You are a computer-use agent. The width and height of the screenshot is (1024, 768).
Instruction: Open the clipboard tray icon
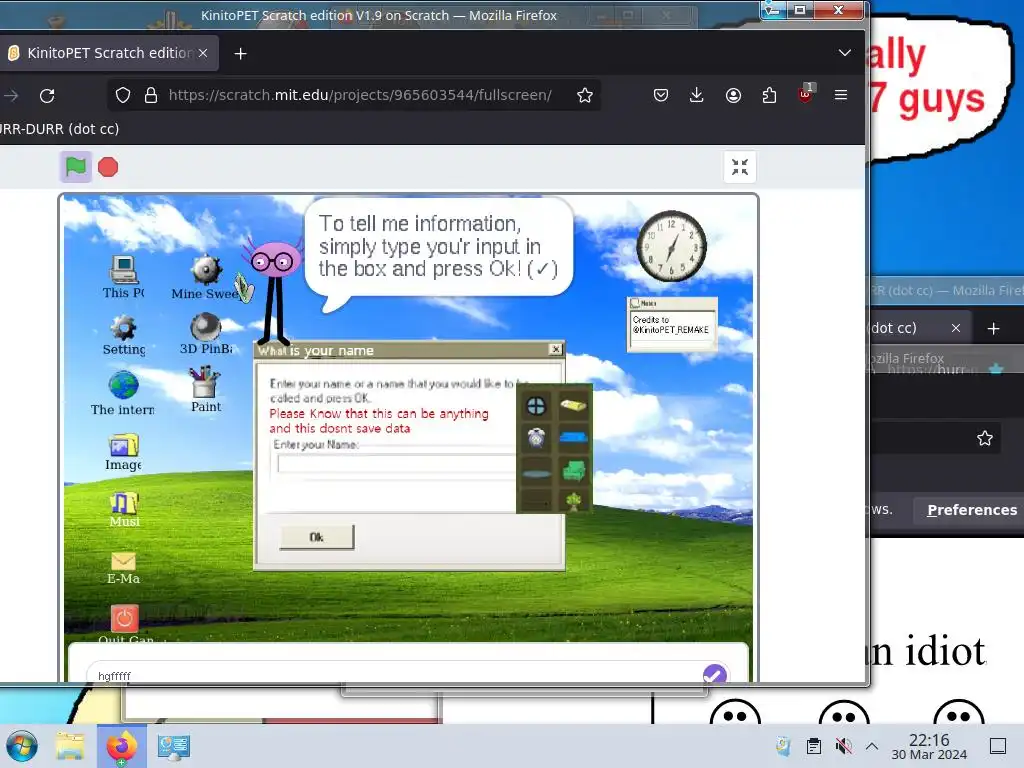tap(814, 746)
